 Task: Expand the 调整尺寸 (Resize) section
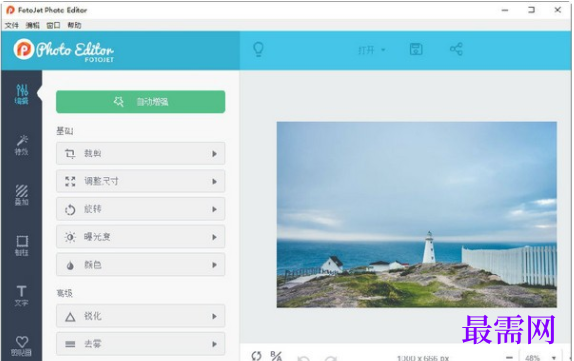tap(141, 181)
